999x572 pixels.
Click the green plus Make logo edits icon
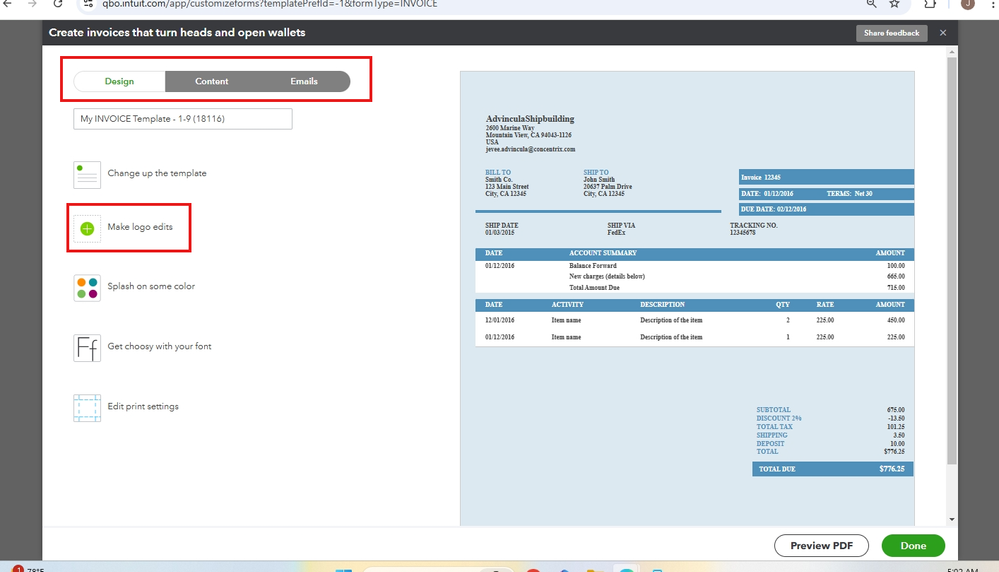(87, 228)
